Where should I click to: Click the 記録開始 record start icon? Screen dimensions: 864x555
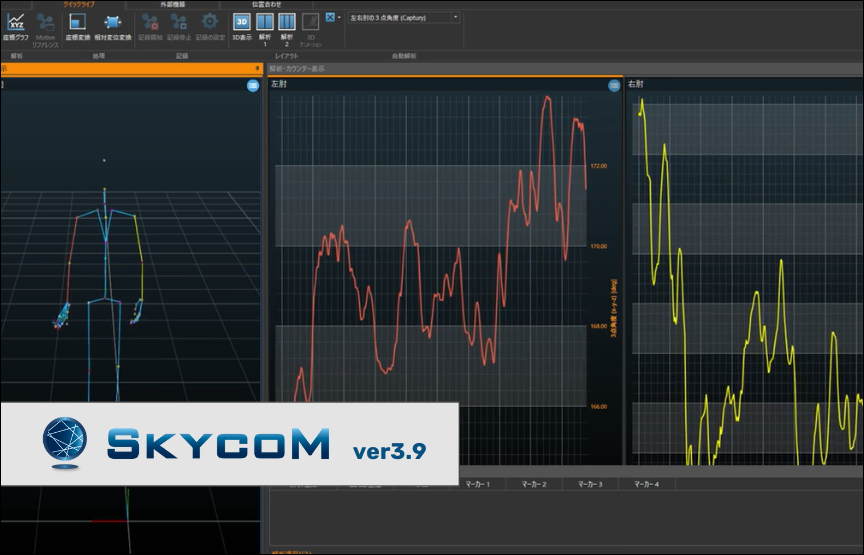point(150,26)
